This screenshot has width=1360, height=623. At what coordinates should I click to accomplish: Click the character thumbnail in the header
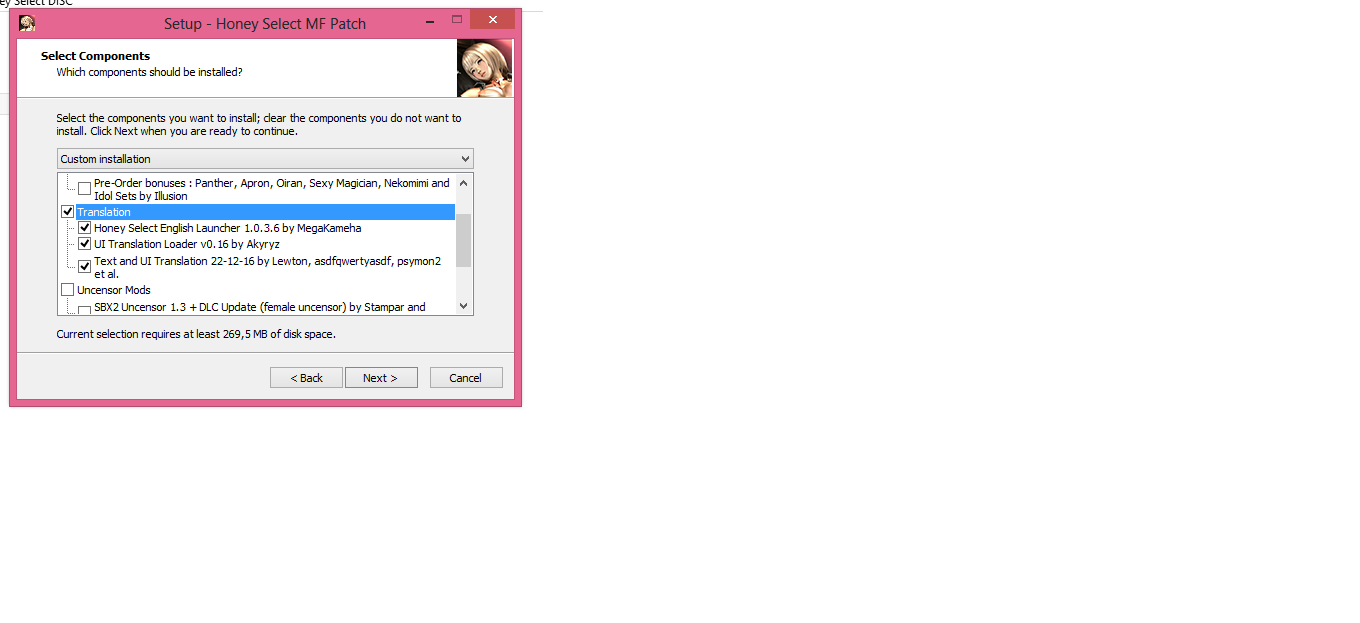pyautogui.click(x=485, y=69)
